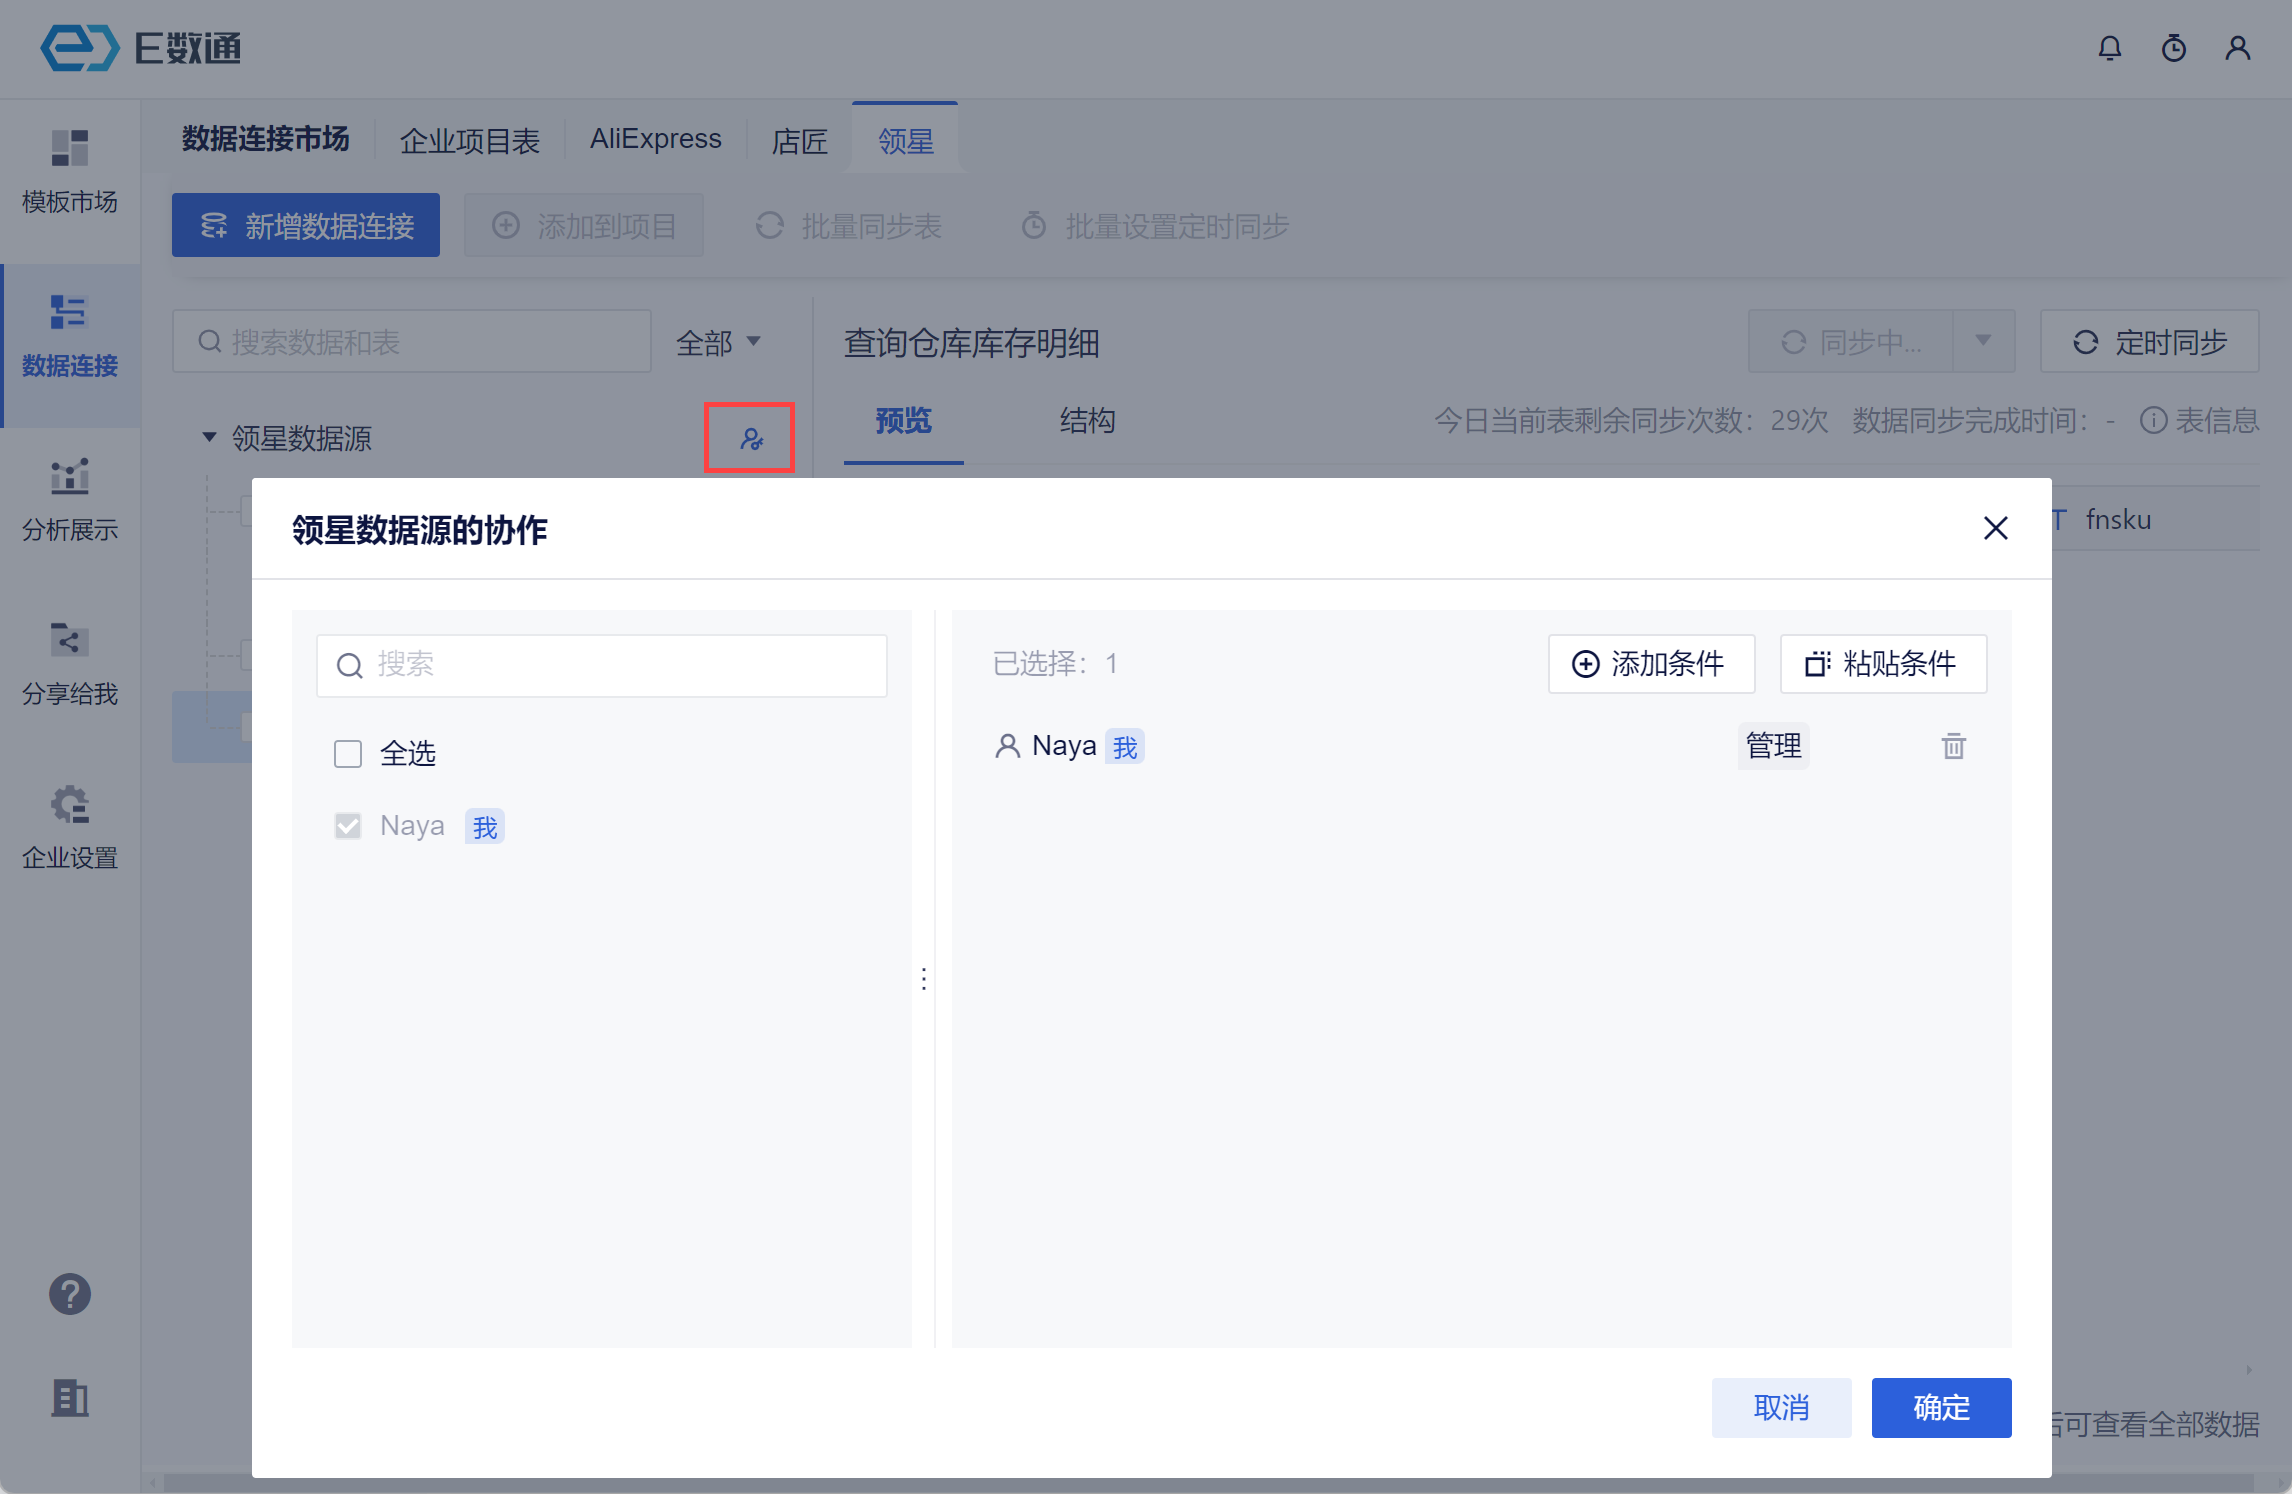This screenshot has height=1494, width=2292.
Task: Toggle the Naya user checkbox
Action: point(348,826)
